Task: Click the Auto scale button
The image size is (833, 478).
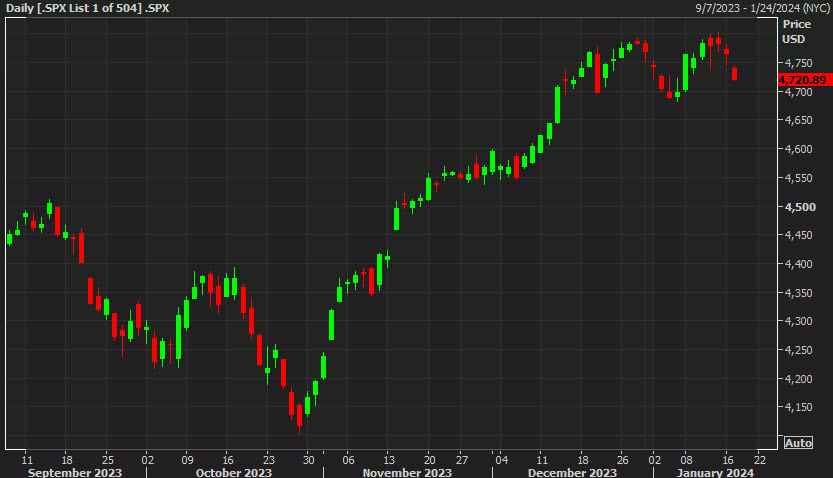Action: pos(798,443)
